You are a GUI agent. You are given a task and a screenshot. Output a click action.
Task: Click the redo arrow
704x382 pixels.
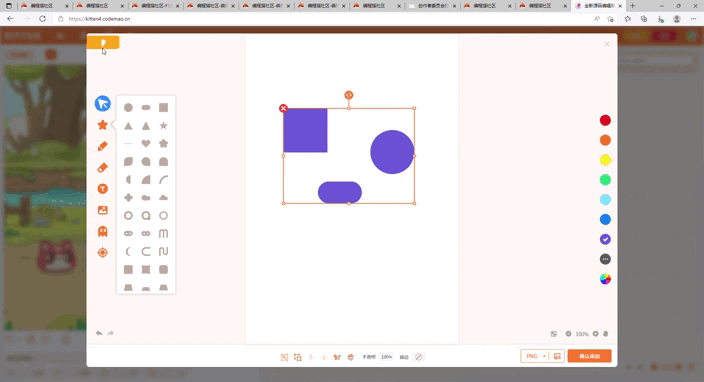[111, 333]
